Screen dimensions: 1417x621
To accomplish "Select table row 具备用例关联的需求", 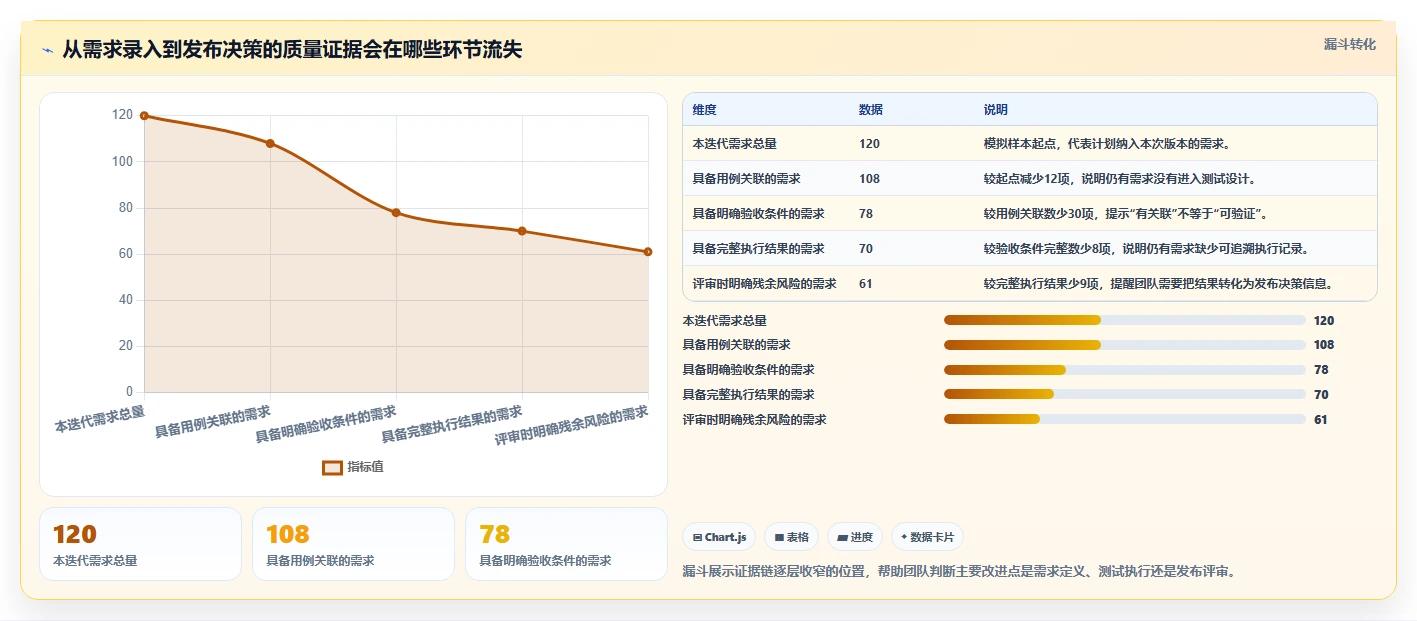I will [x=1029, y=178].
